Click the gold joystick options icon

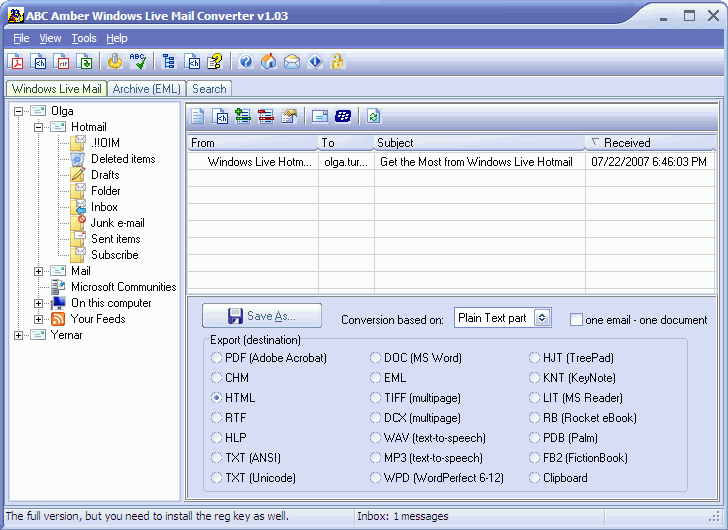coord(115,61)
